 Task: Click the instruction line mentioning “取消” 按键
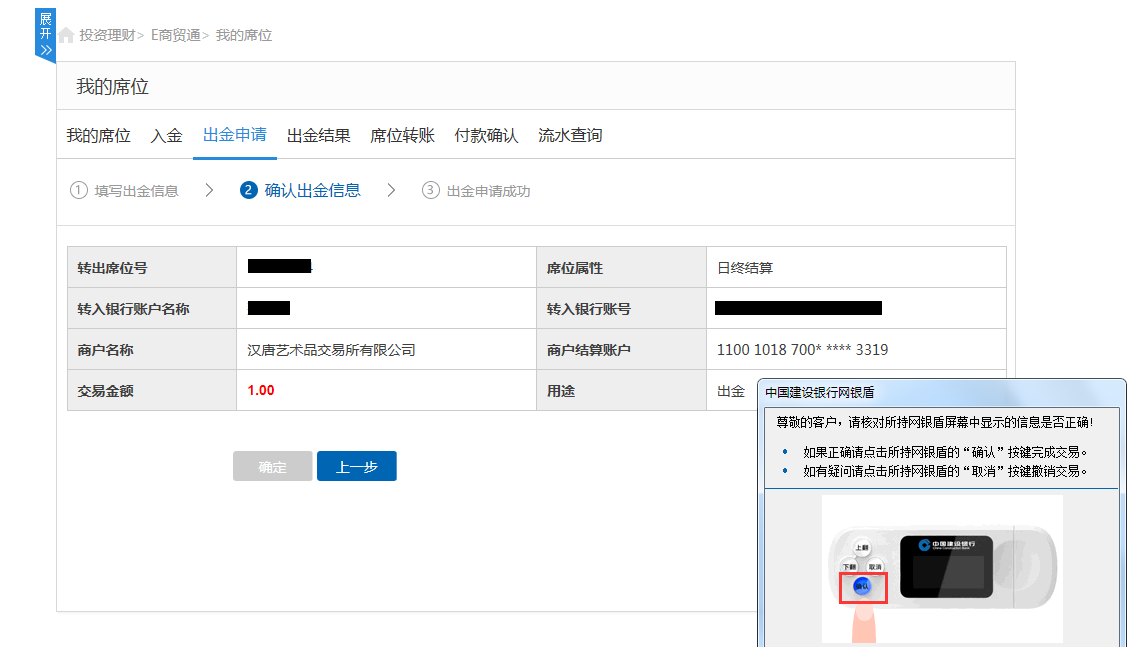945,471
